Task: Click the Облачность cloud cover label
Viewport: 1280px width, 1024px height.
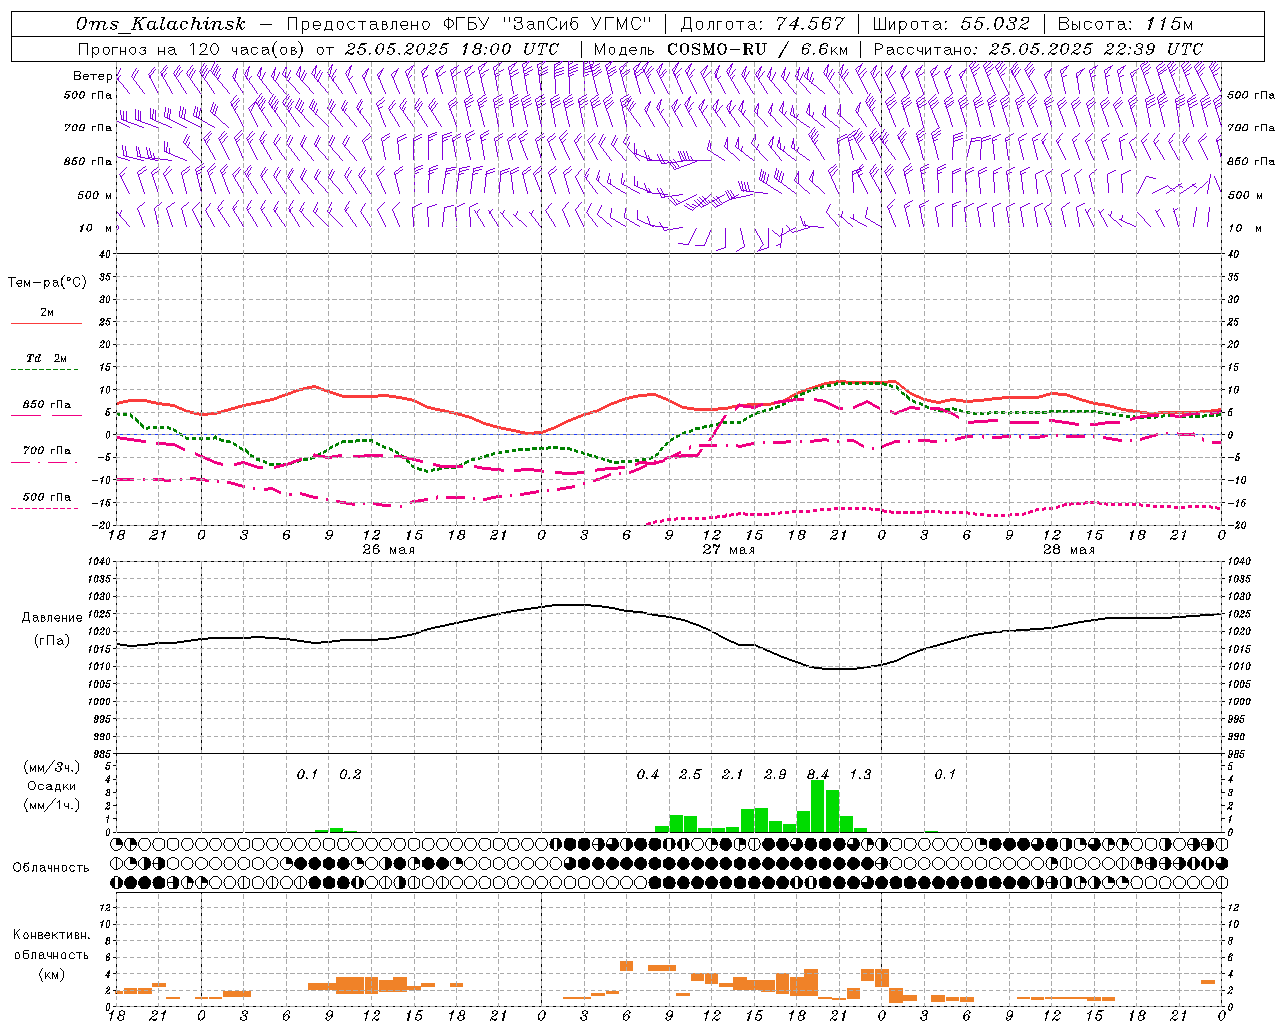Action: 51,867
